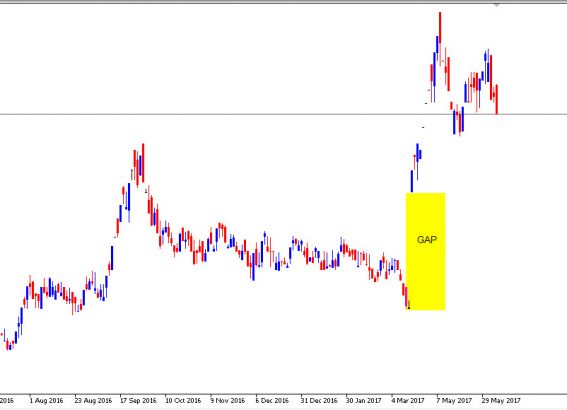567x410 pixels.
Task: Click the 29 May 2017 date label
Action: pyautogui.click(x=501, y=401)
